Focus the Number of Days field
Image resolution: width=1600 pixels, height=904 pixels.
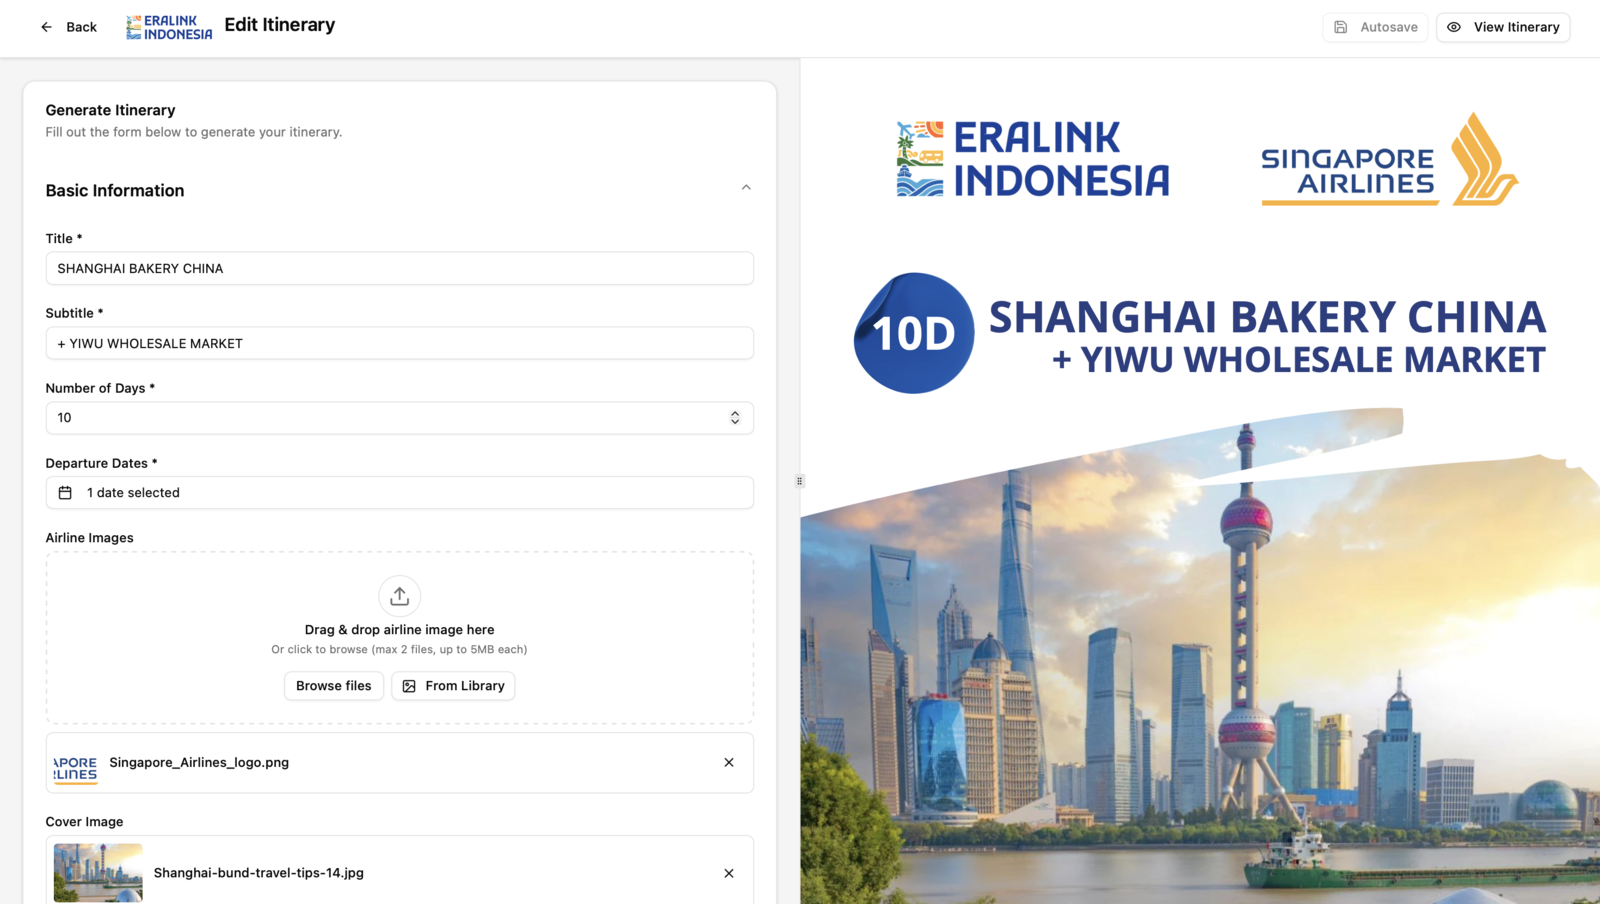(399, 418)
